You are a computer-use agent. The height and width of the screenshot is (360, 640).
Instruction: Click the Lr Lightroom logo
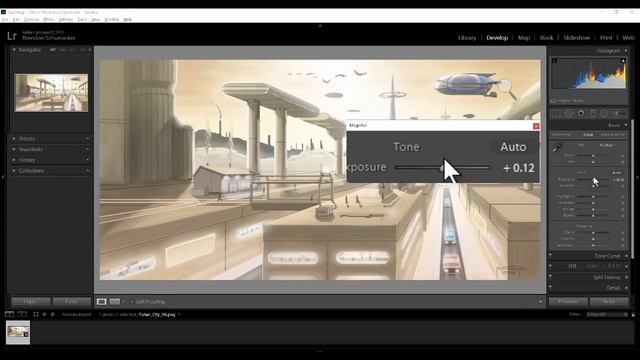pyautogui.click(x=12, y=36)
